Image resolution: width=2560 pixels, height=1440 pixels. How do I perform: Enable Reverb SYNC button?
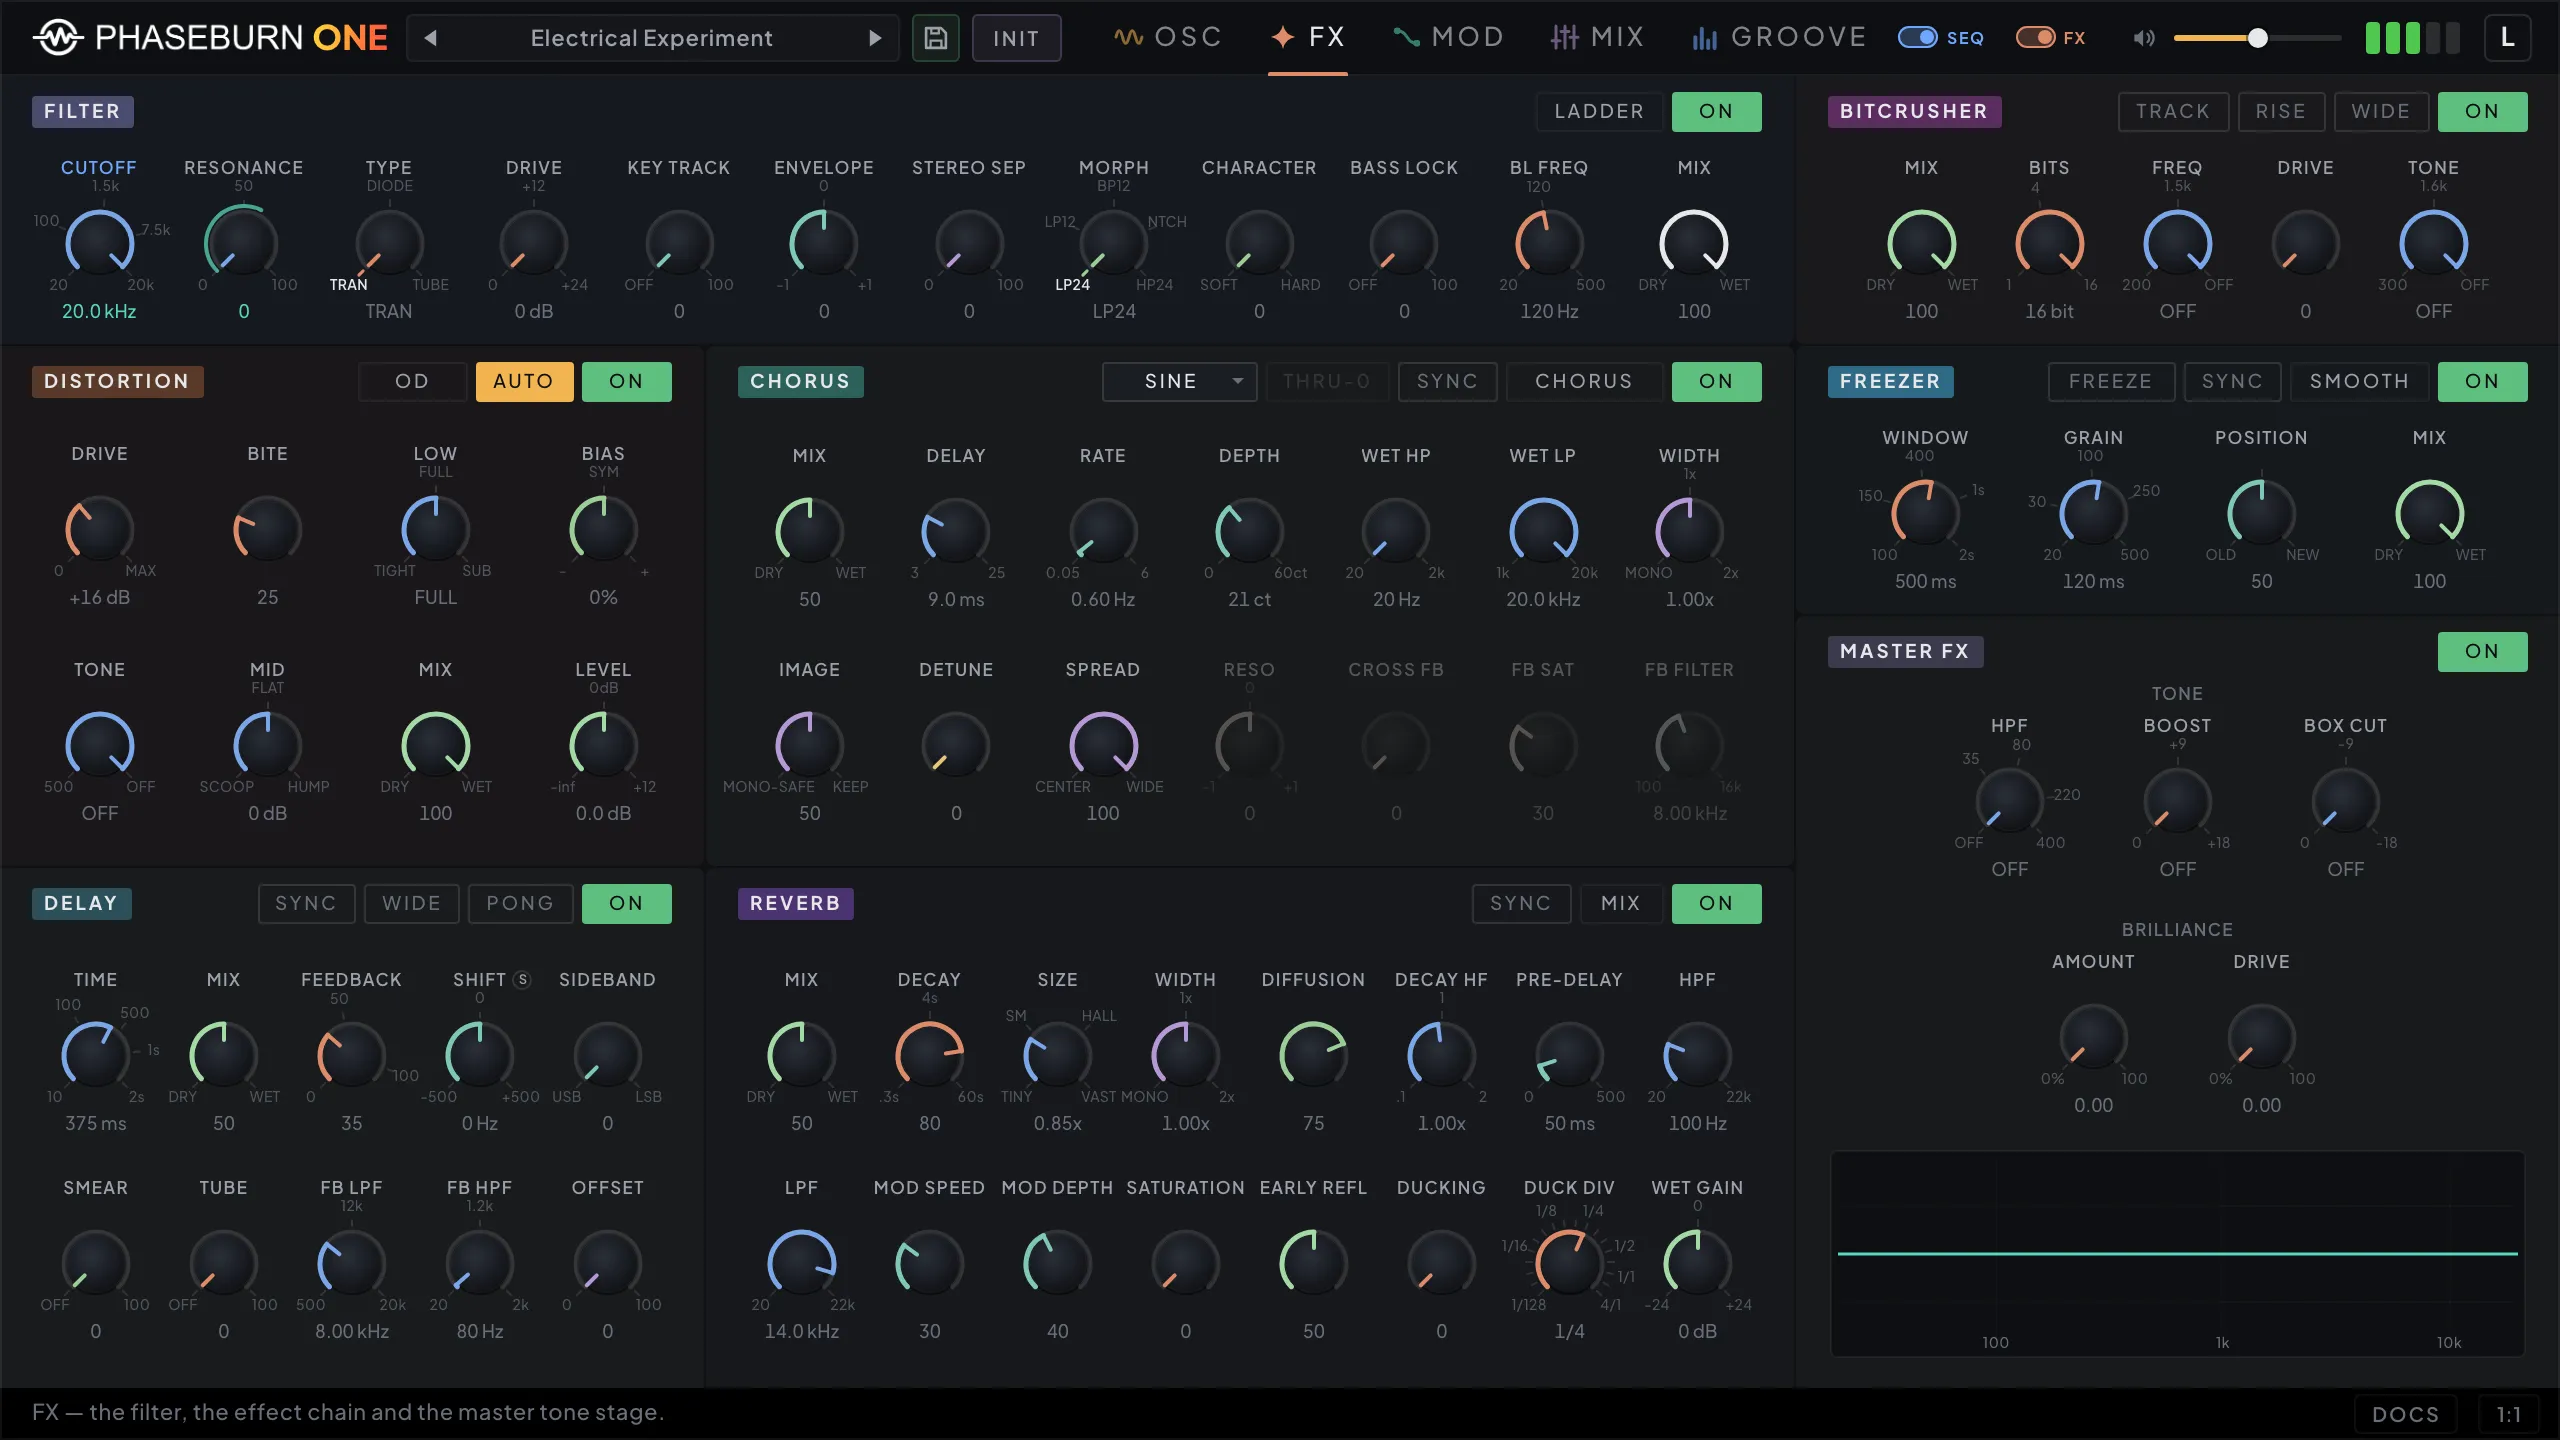[x=1520, y=903]
